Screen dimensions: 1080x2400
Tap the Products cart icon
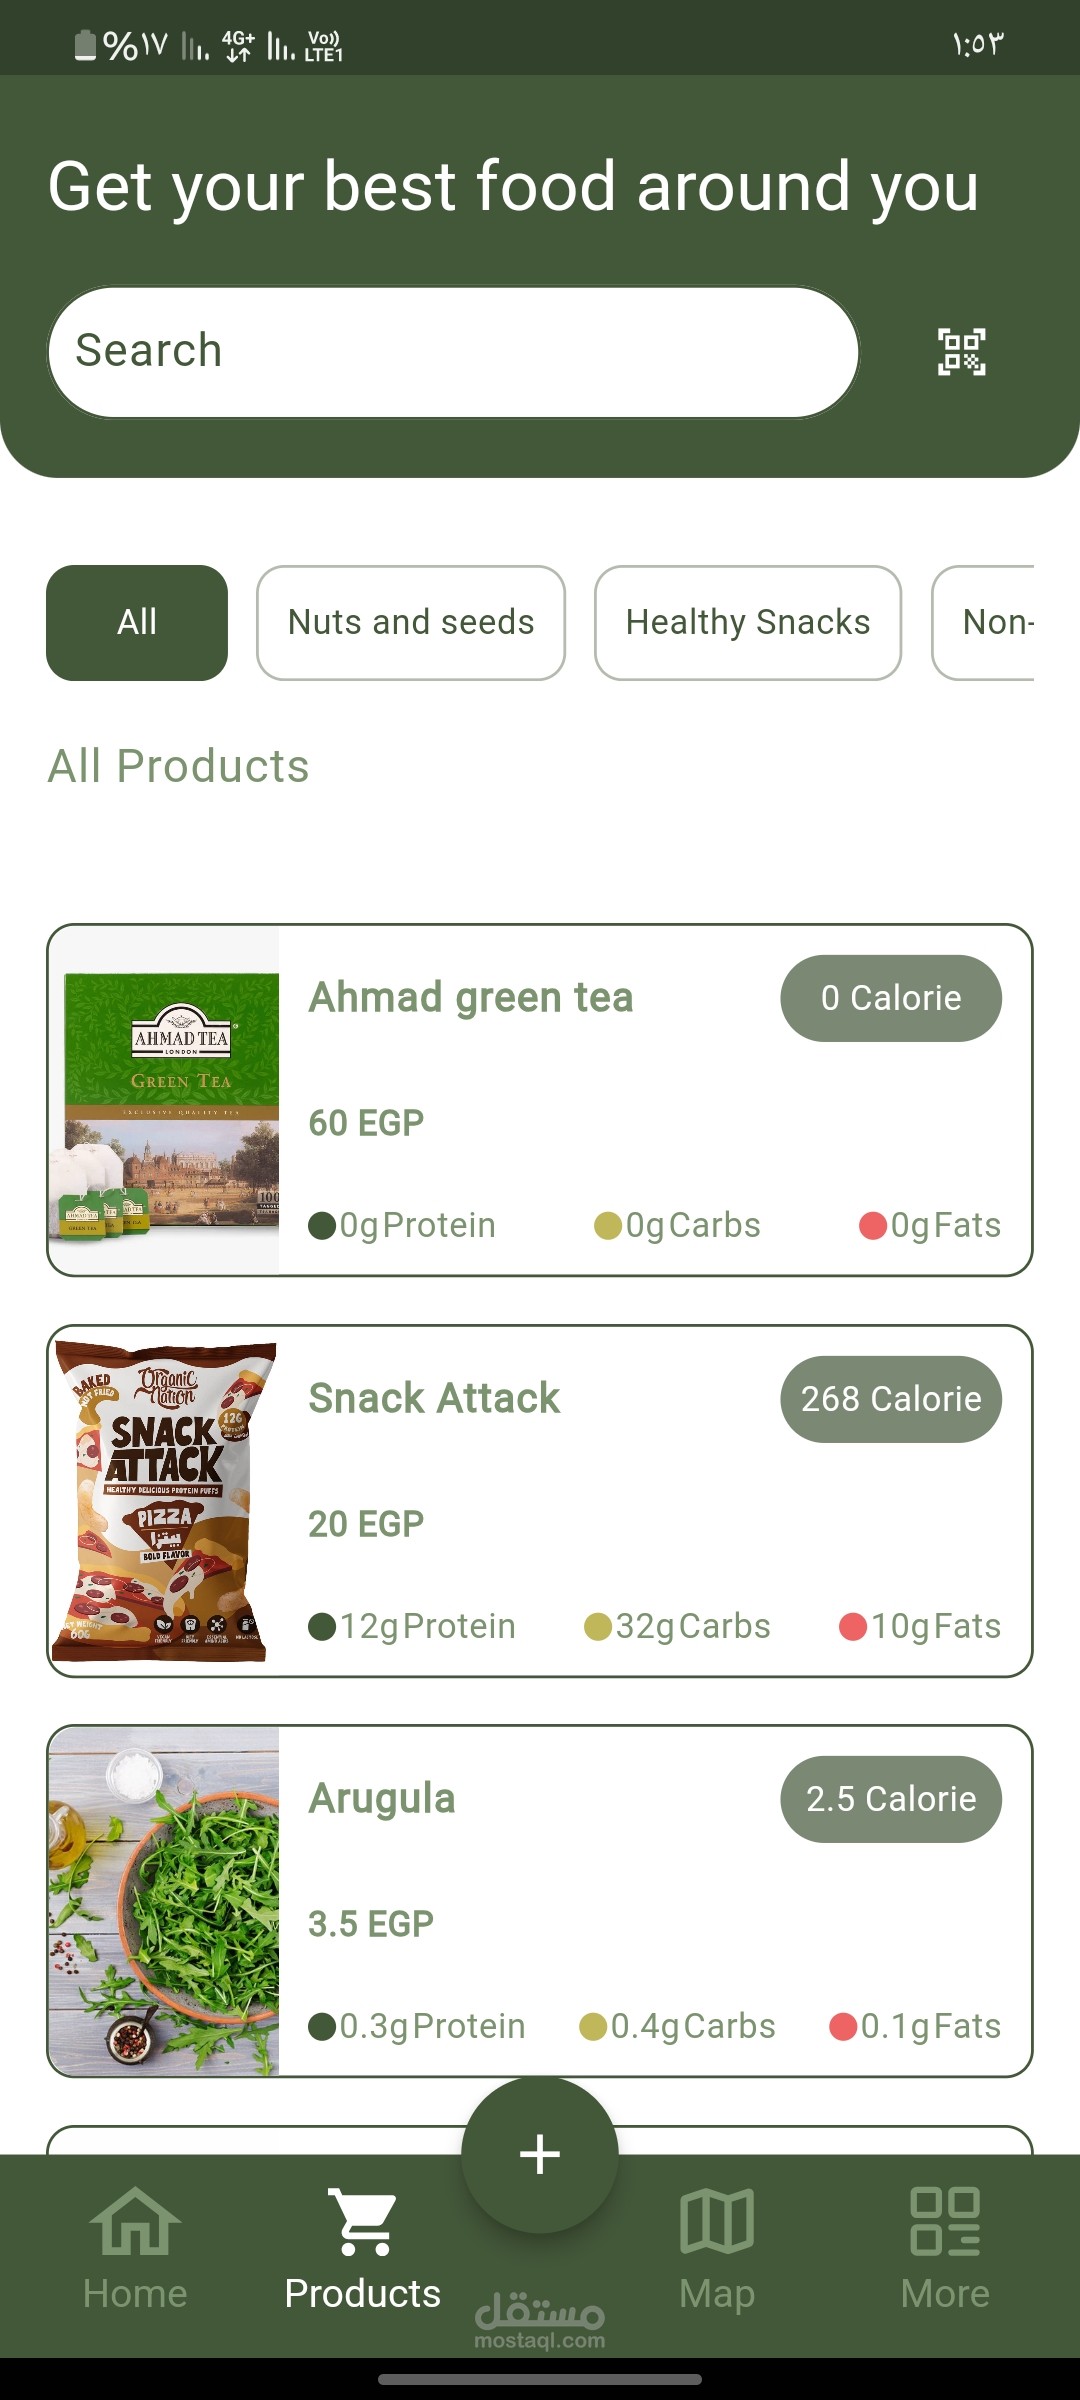[x=362, y=2222]
